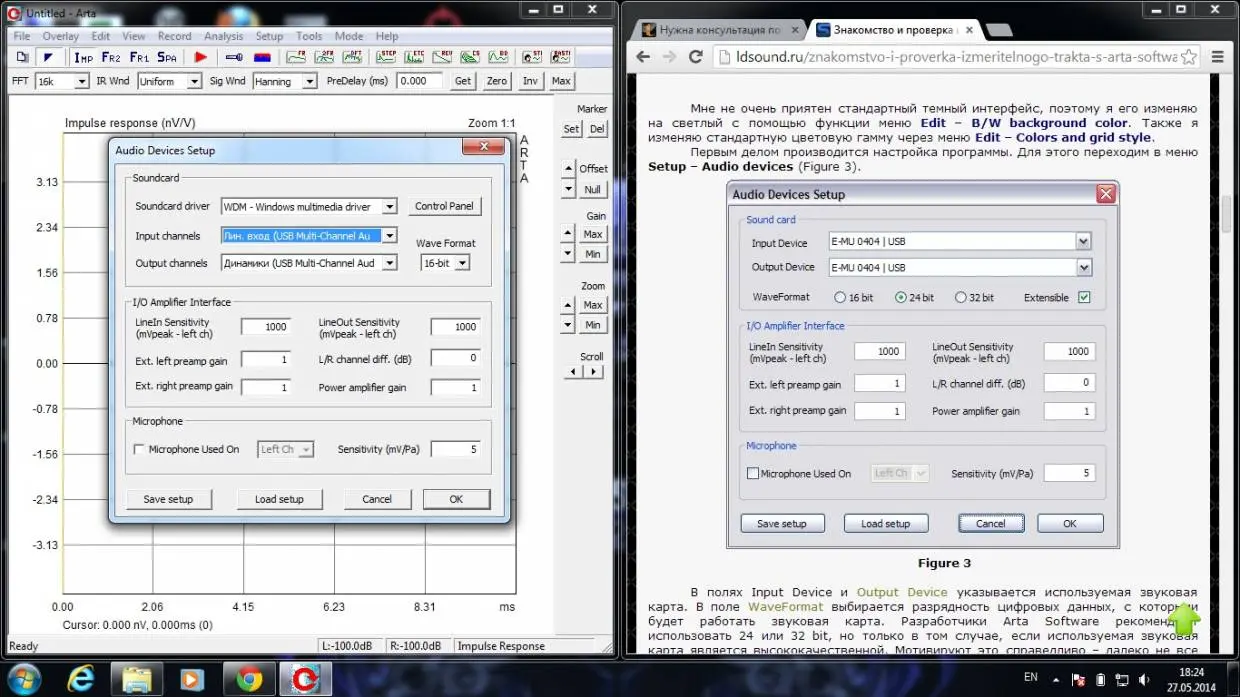
Task: Click the Inv button beside Zero
Action: (x=530, y=82)
